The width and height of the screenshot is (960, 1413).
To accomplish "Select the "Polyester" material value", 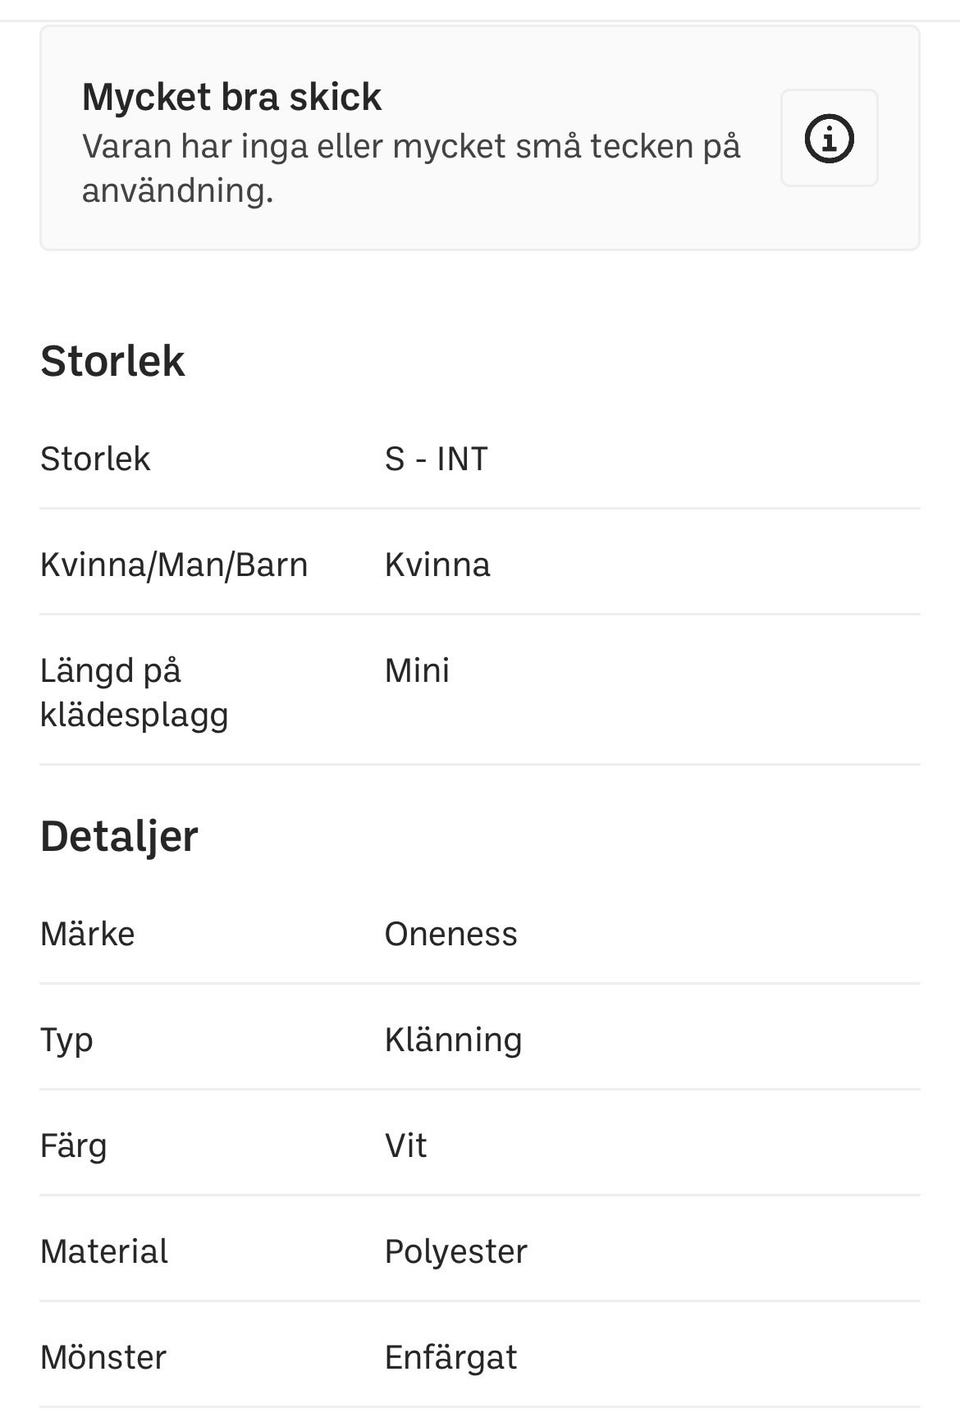I will click(455, 1252).
